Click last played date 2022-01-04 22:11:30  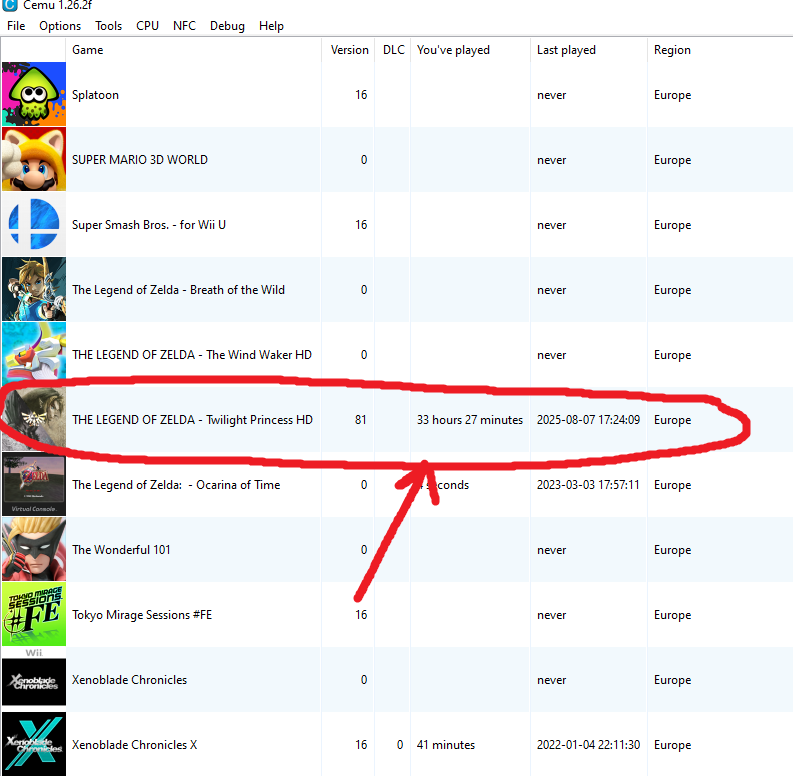pyautogui.click(x=588, y=745)
